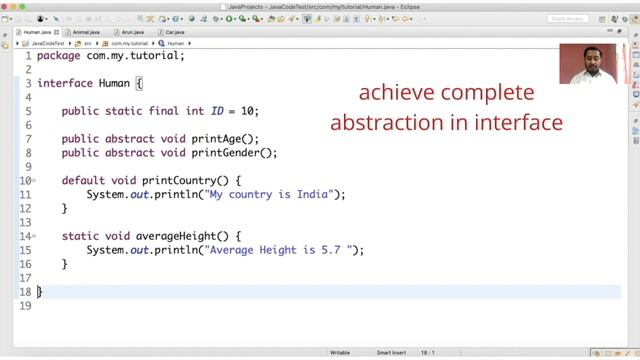Click the green Run button icon
This screenshot has width=640, height=360.
229,19
